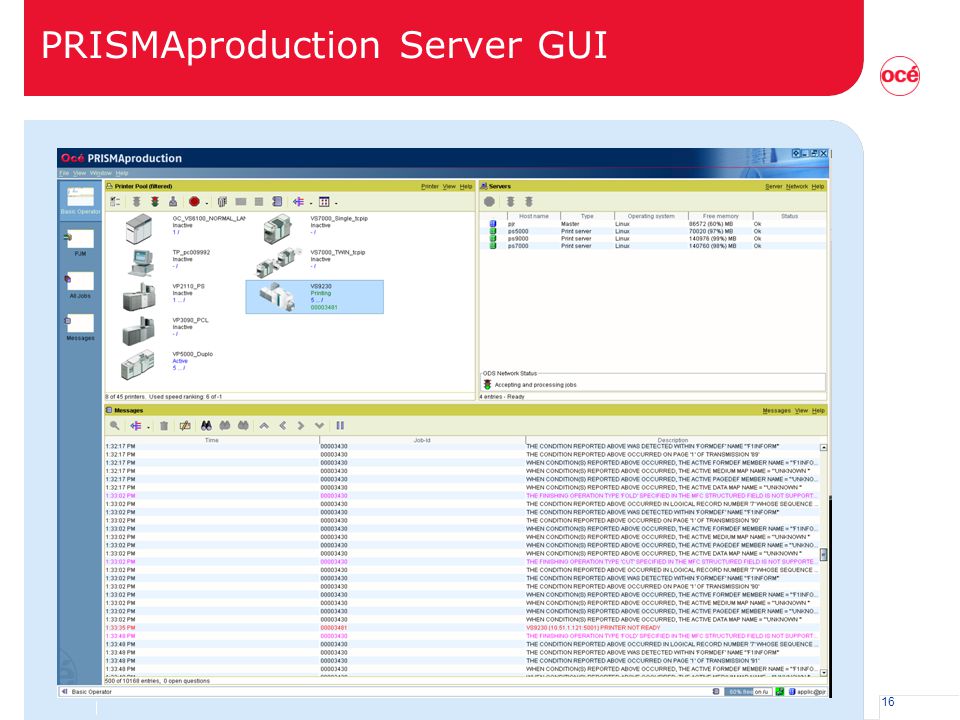The width and height of the screenshot is (960, 720).
Task: Sort servers by Status column
Action: click(789, 216)
